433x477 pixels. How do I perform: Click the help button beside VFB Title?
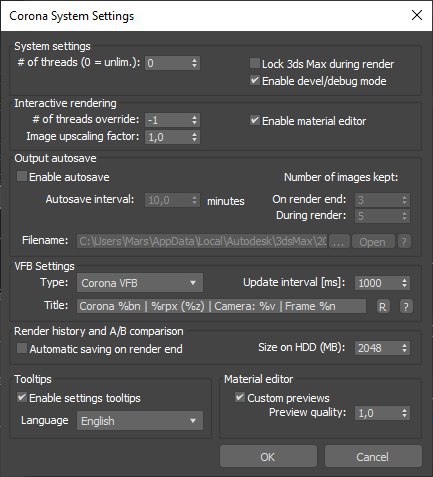point(406,306)
